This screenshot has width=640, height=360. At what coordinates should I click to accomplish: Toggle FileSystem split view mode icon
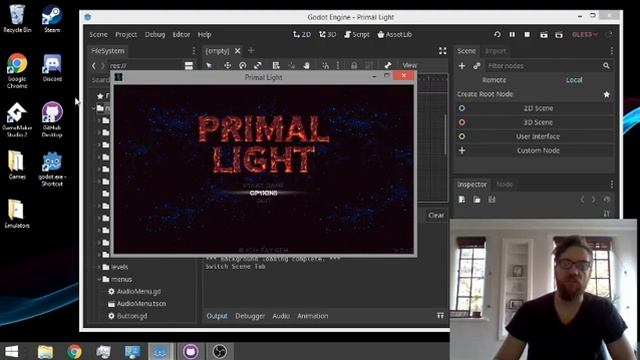click(189, 66)
